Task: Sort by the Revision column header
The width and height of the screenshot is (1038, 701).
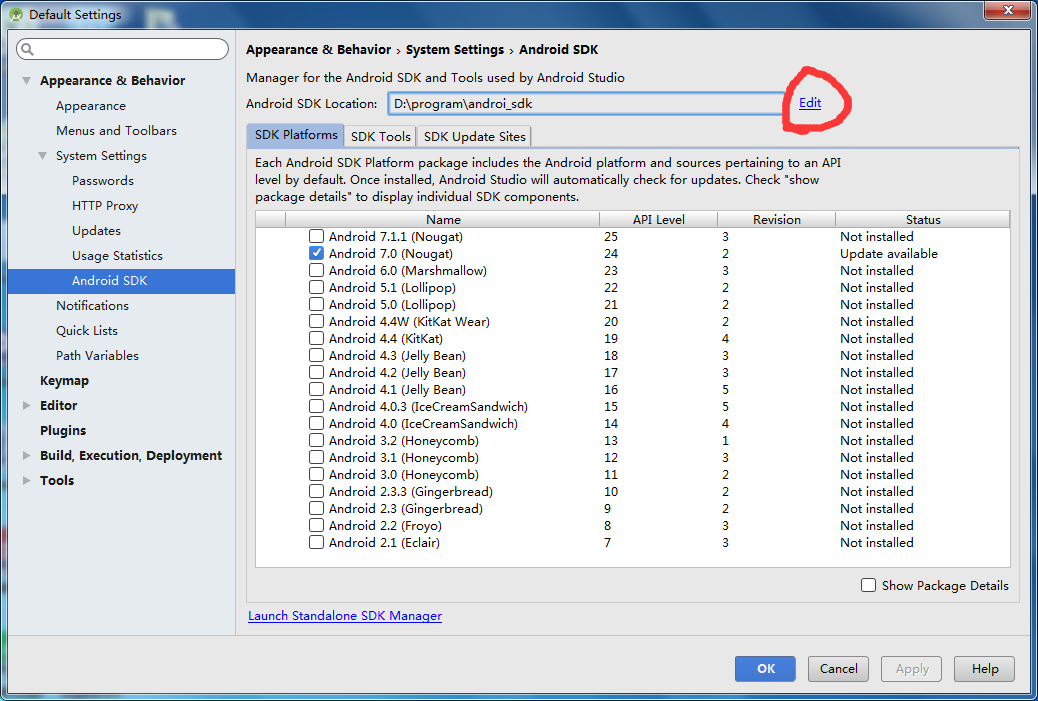Action: (777, 220)
